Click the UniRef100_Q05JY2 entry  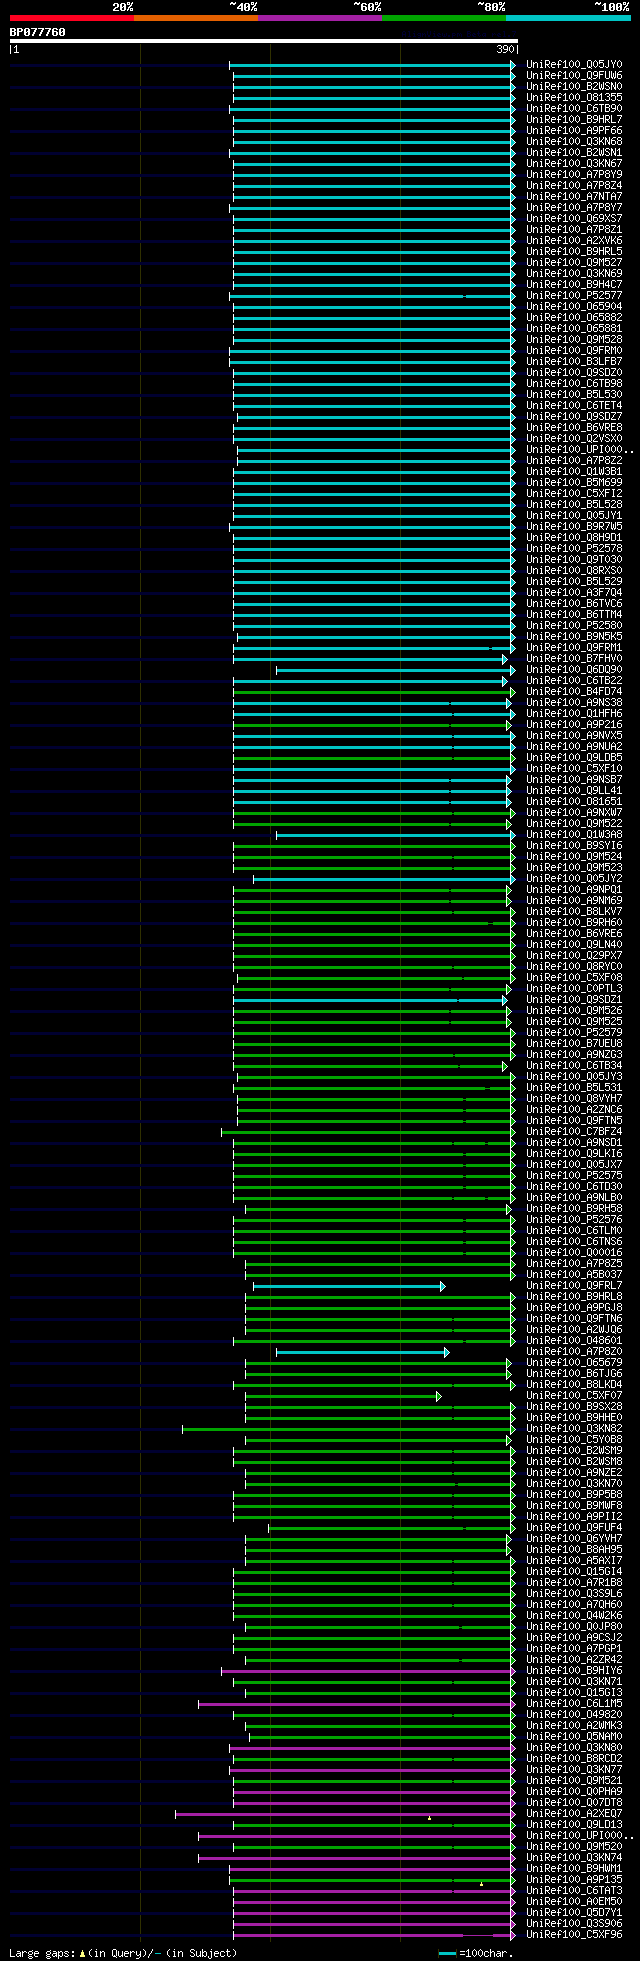(574, 879)
